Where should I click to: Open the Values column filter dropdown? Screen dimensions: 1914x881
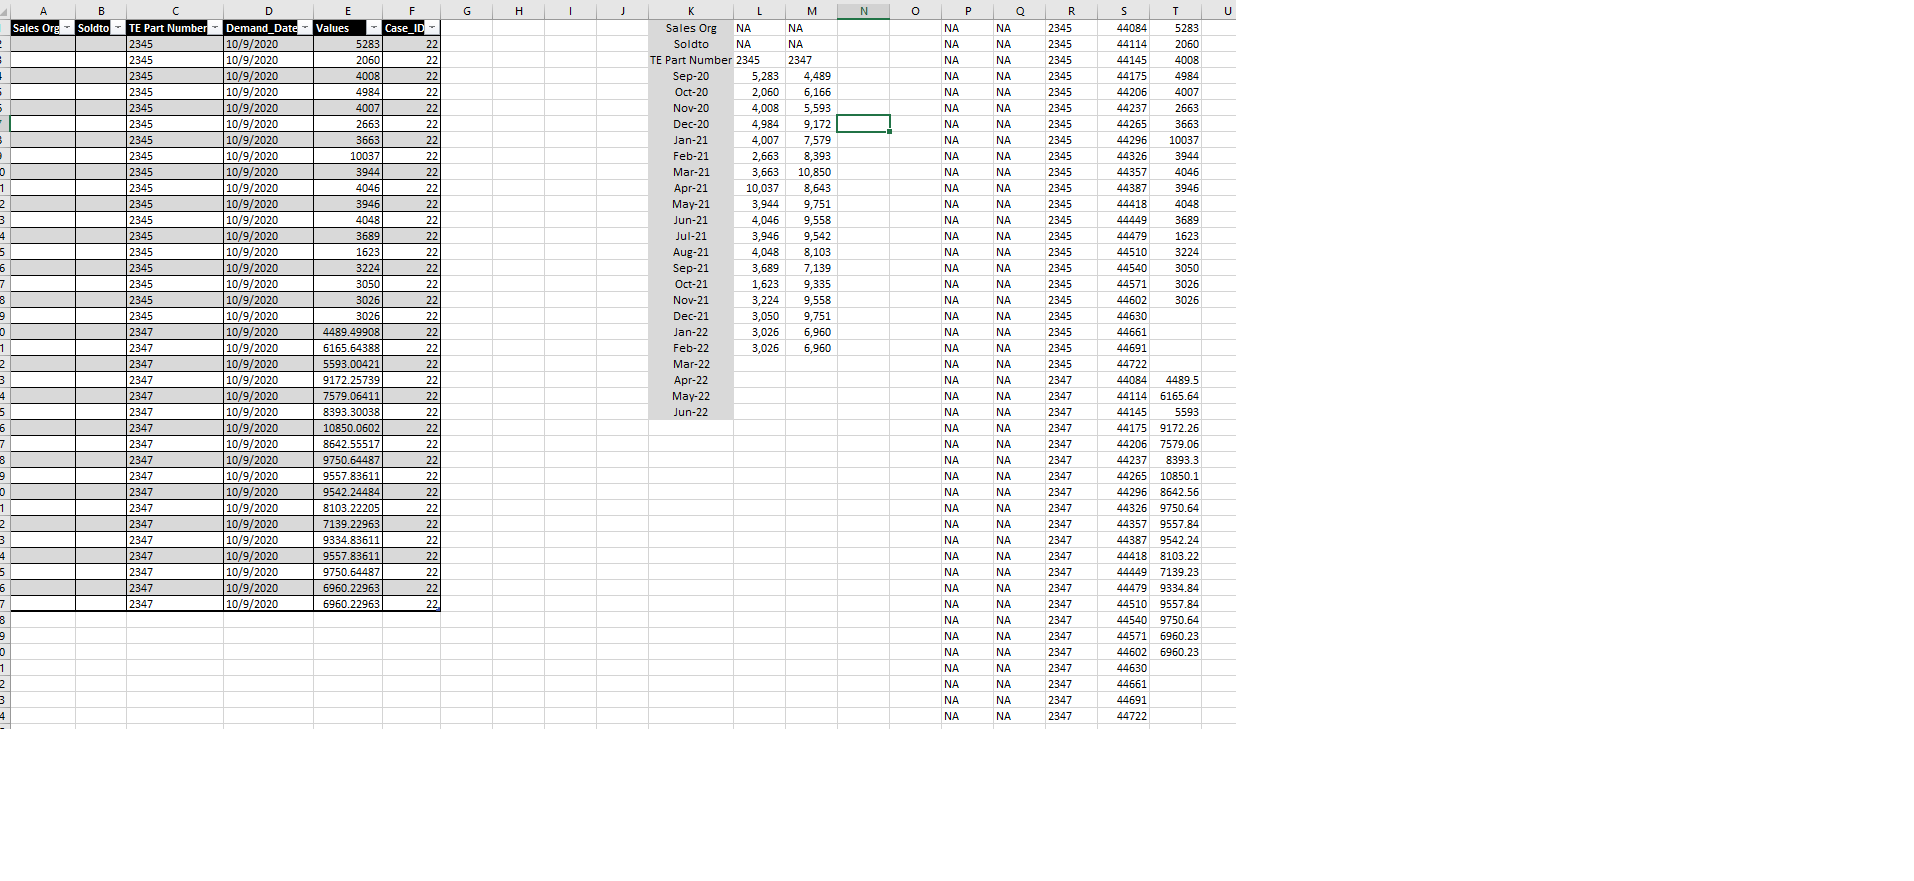pyautogui.click(x=374, y=28)
